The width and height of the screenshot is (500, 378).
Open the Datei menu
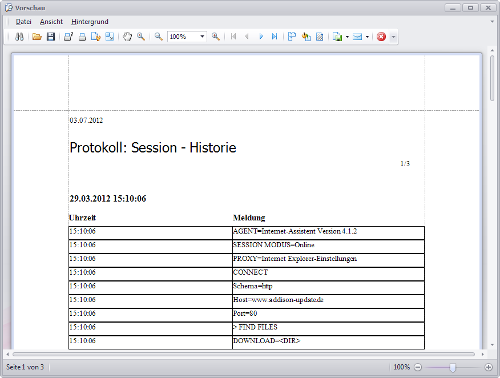pos(23,22)
